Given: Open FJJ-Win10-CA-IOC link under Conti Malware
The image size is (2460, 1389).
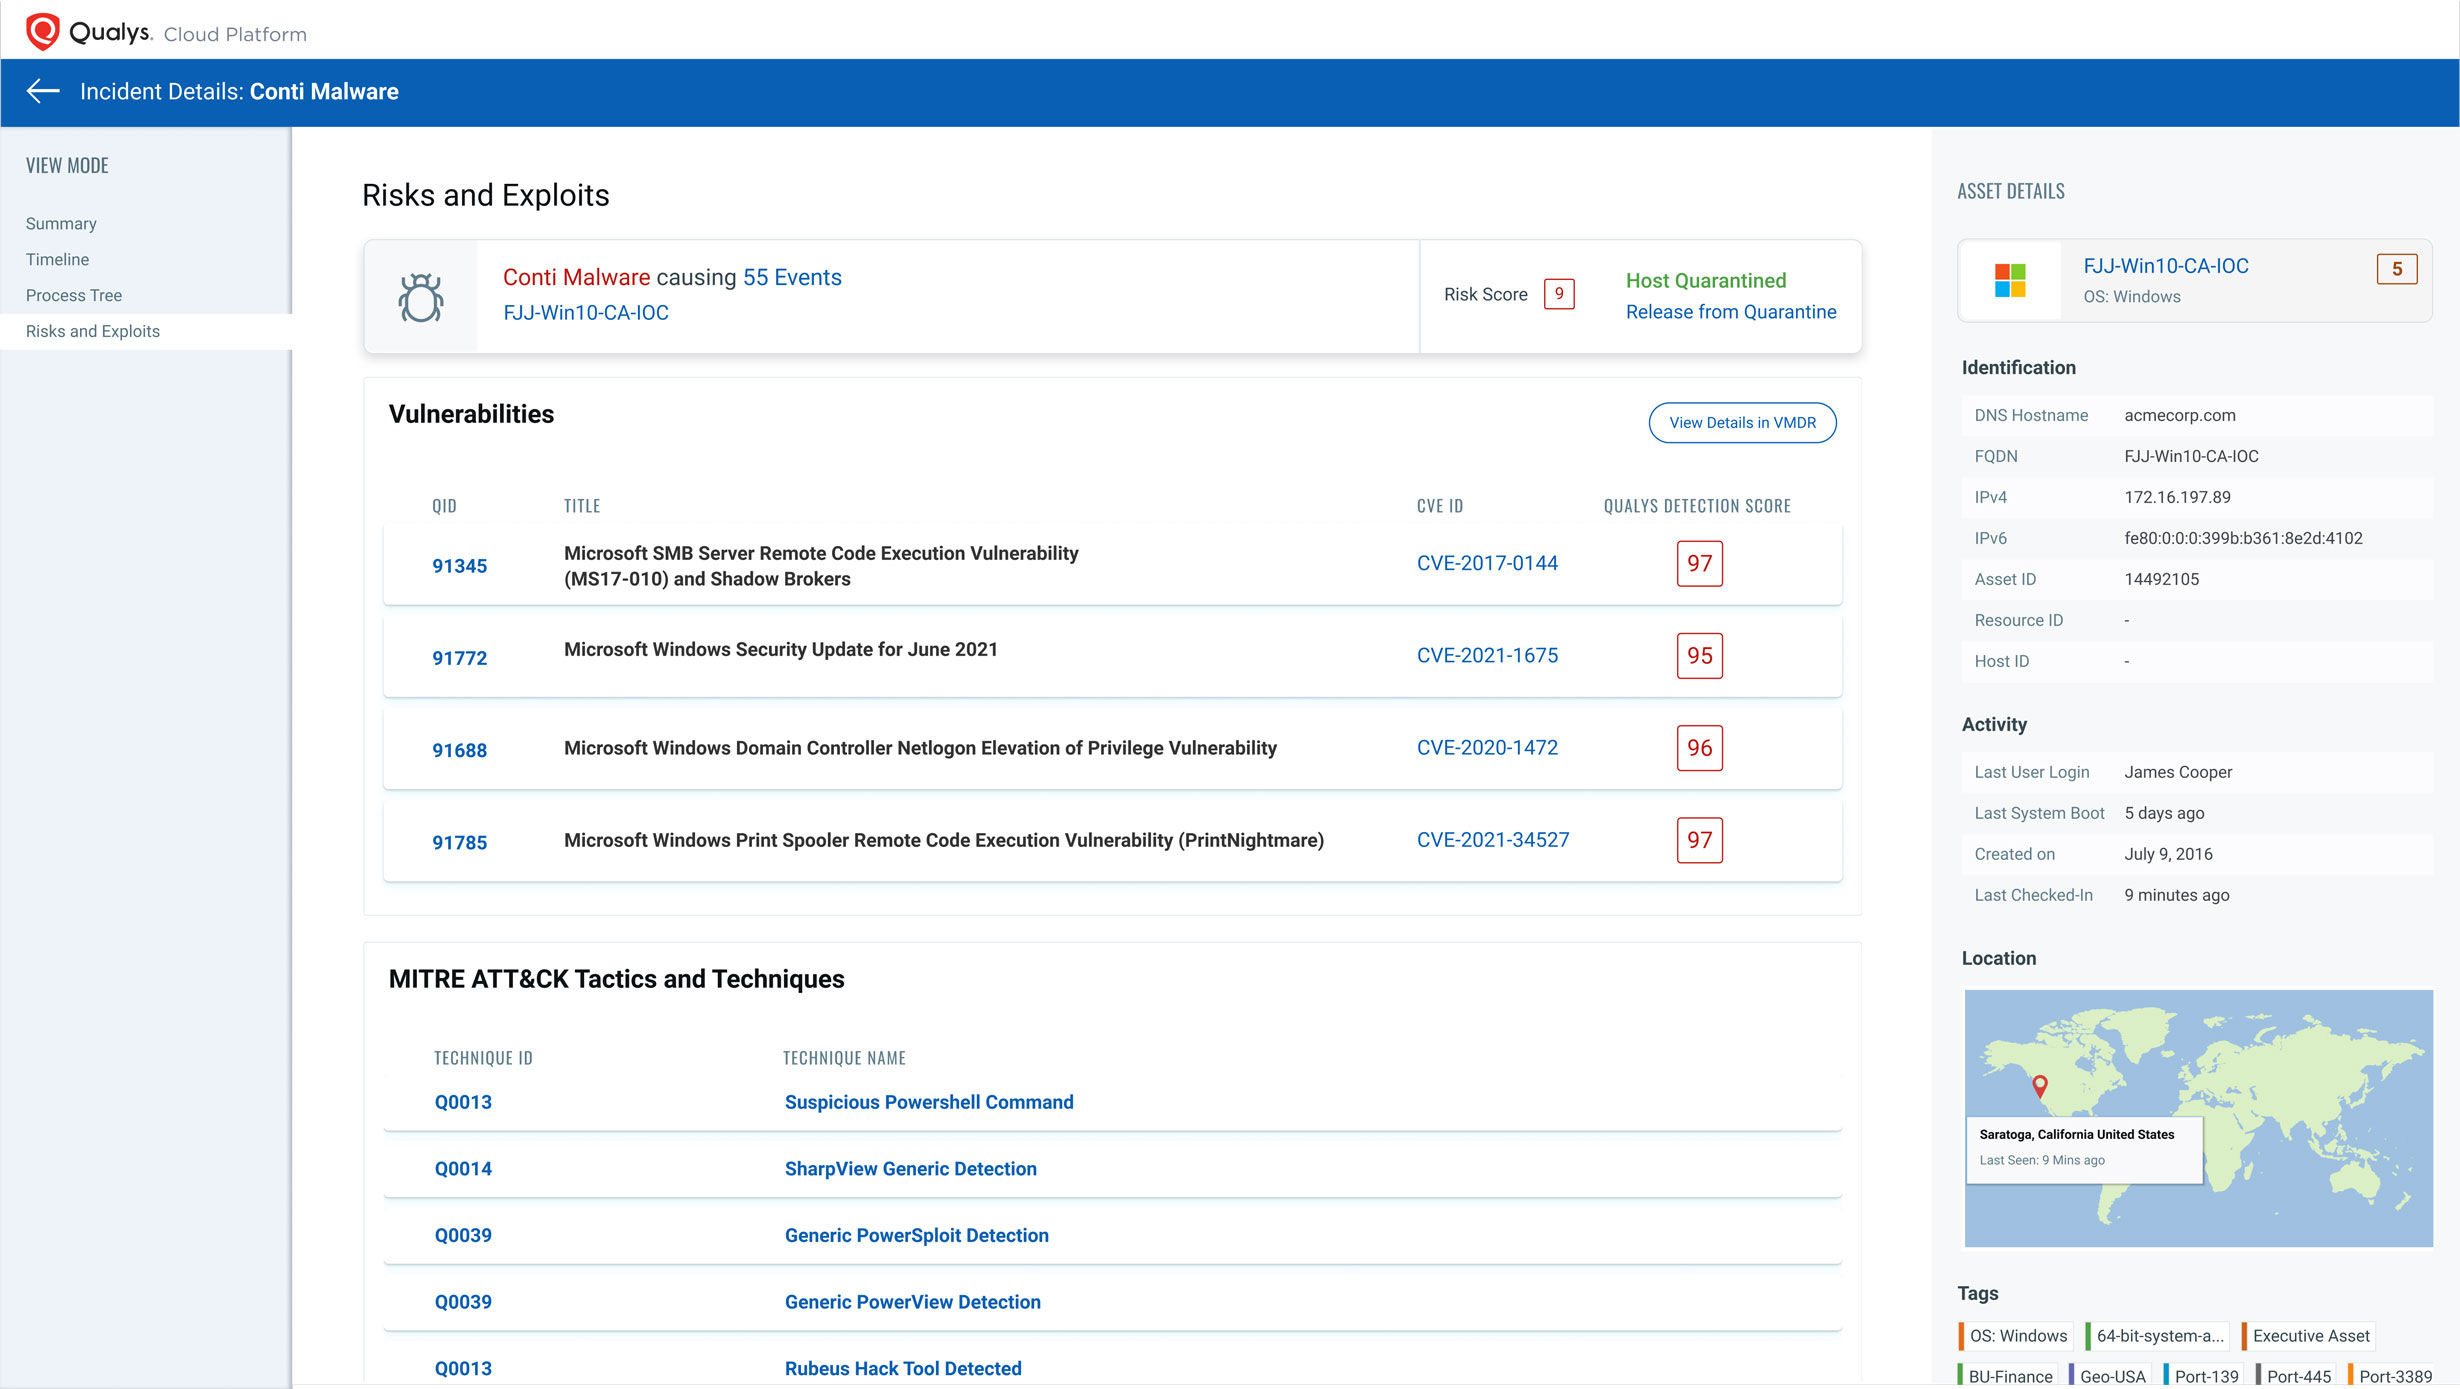Looking at the screenshot, I should tap(586, 312).
